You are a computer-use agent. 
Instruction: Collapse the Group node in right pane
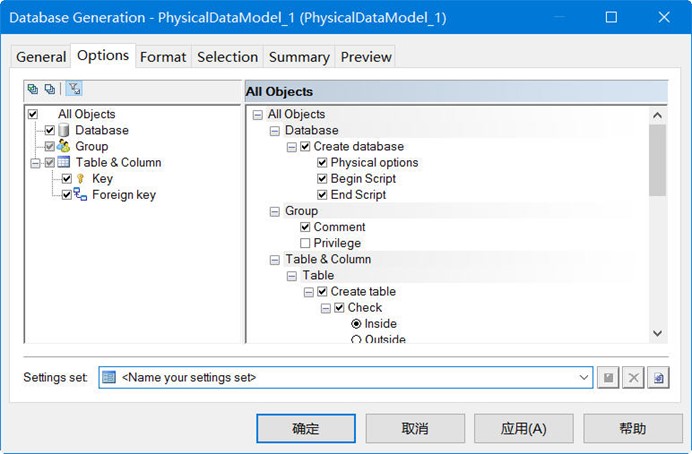(x=275, y=211)
